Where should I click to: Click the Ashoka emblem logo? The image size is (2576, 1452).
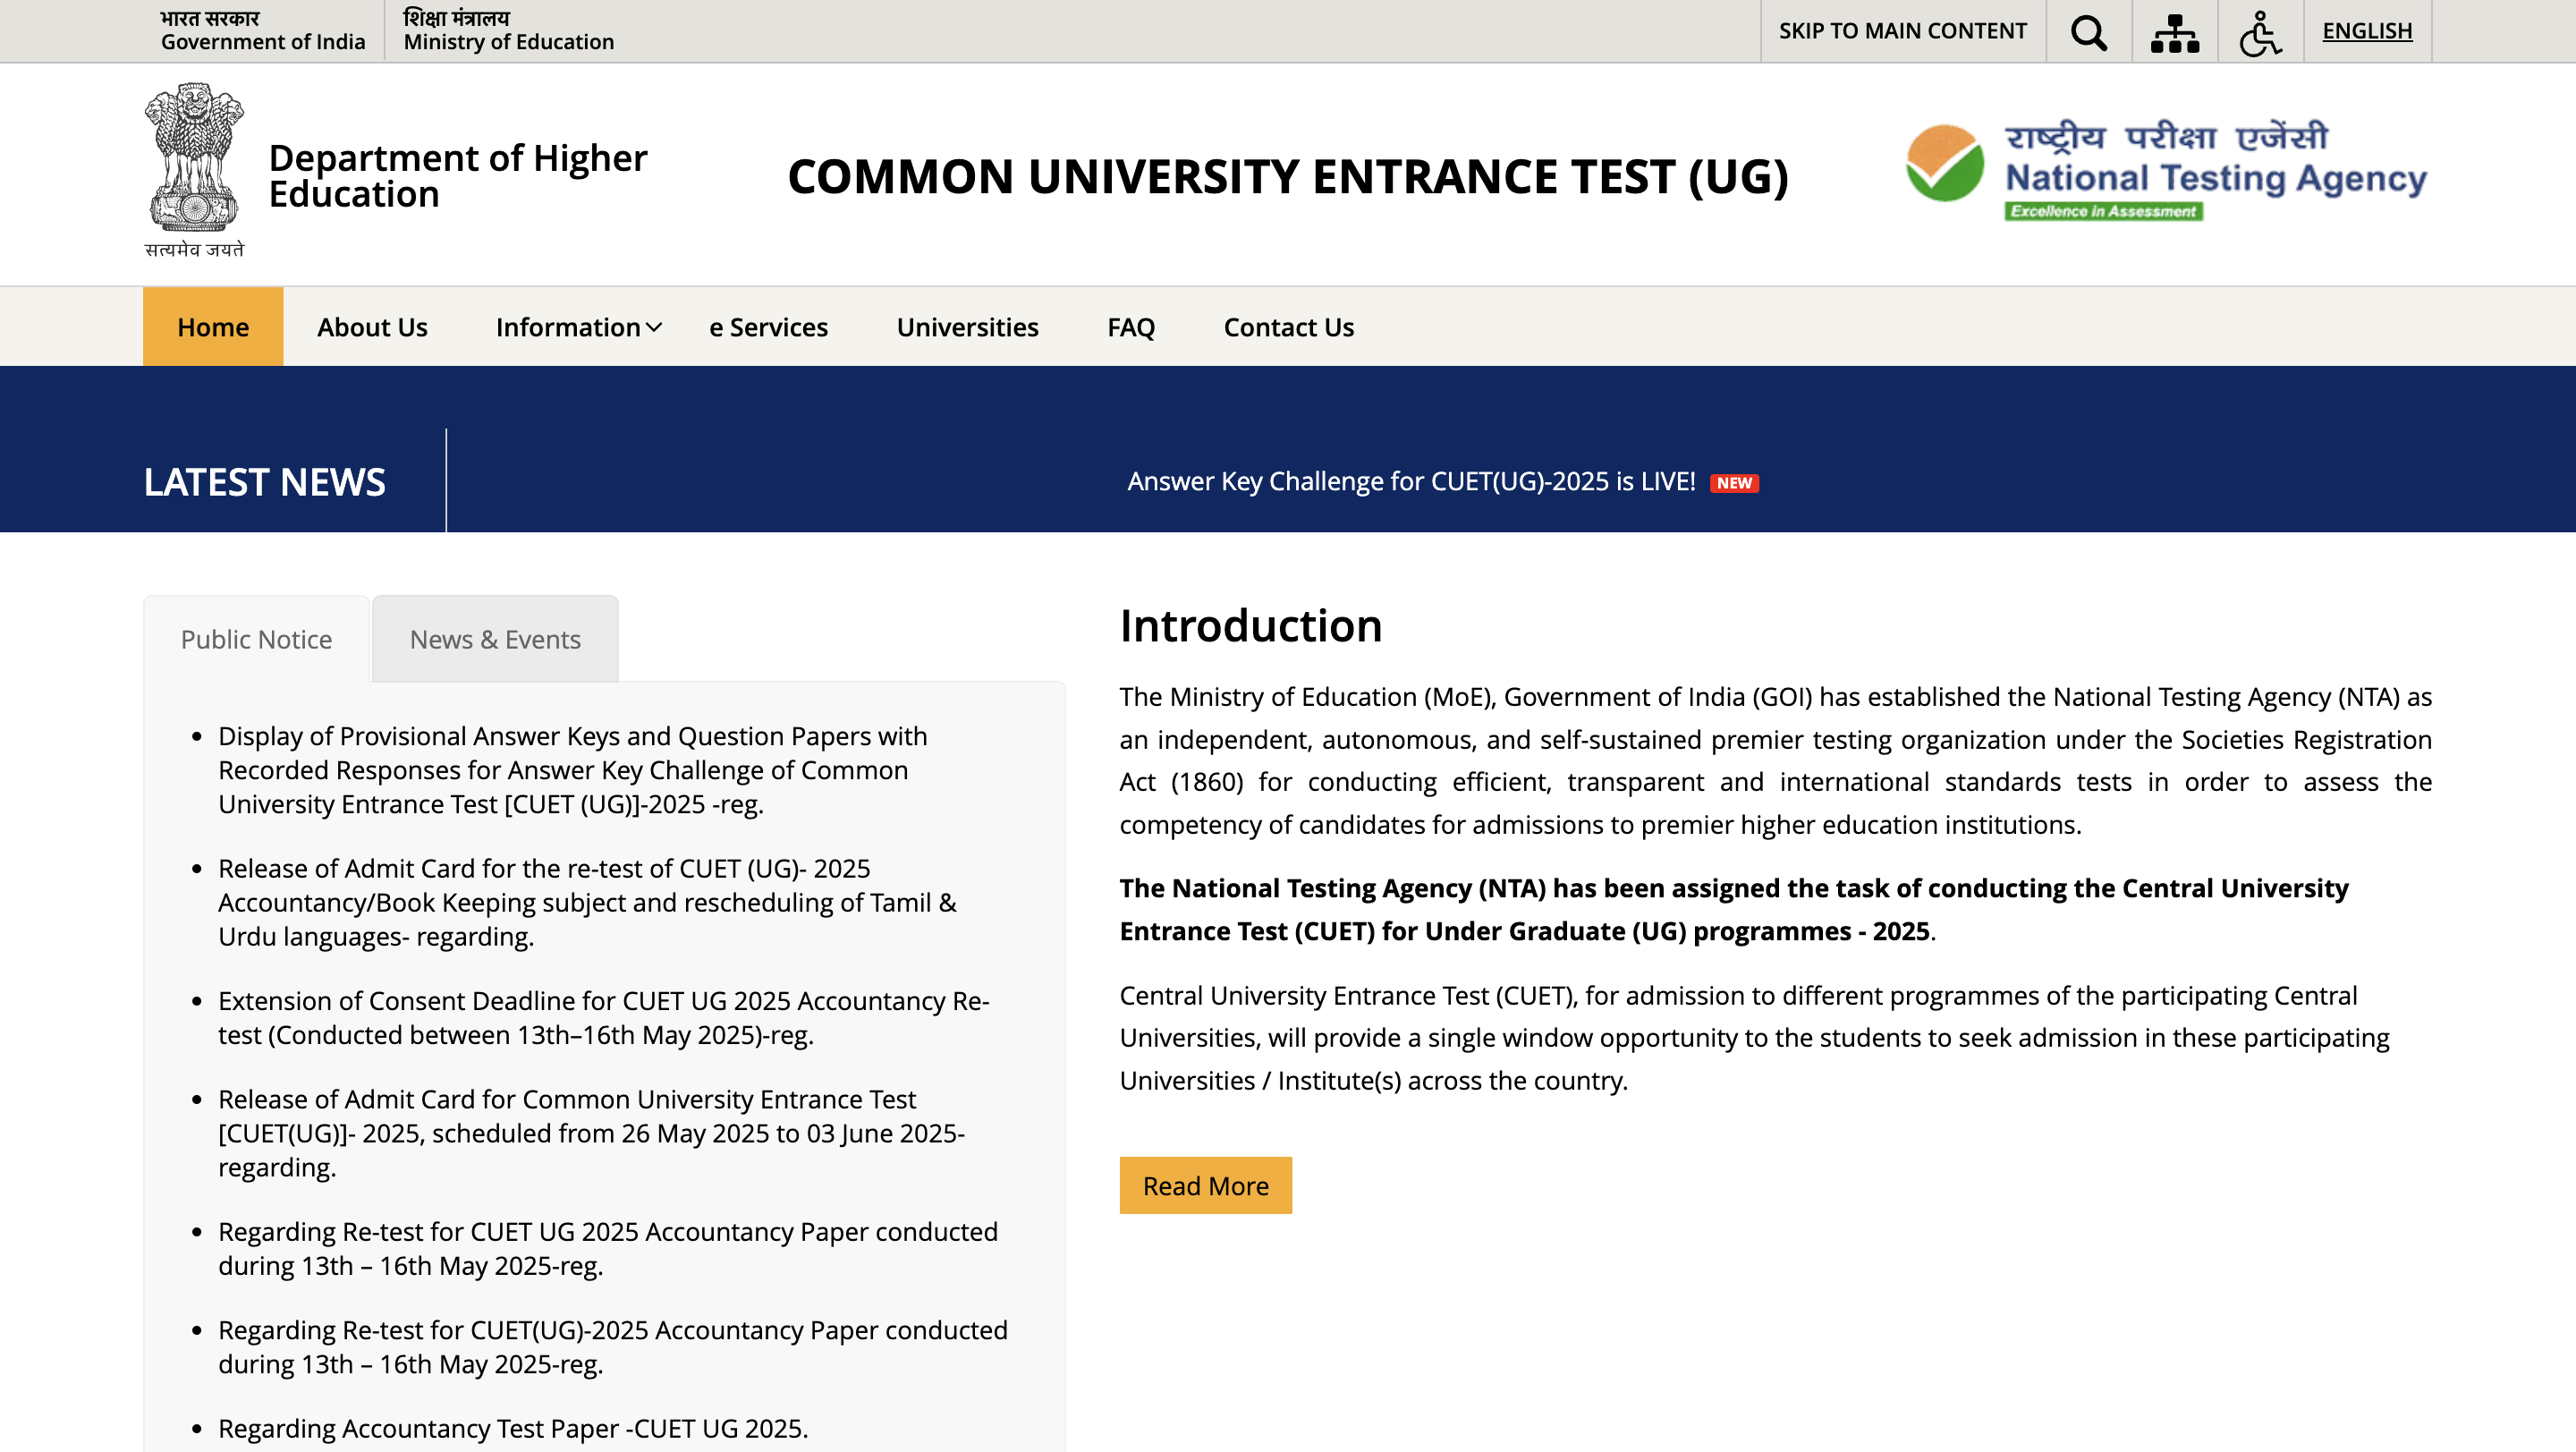194,170
